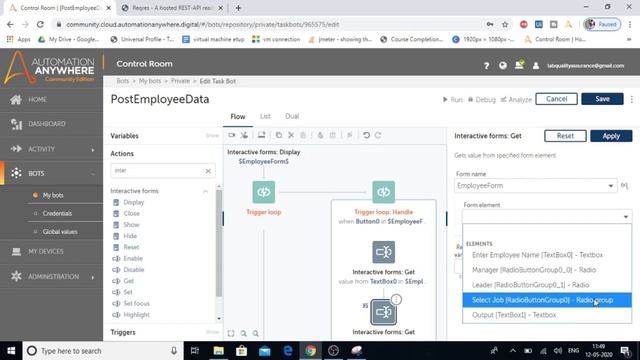
Task: Select the Display action
Action: 133,202
